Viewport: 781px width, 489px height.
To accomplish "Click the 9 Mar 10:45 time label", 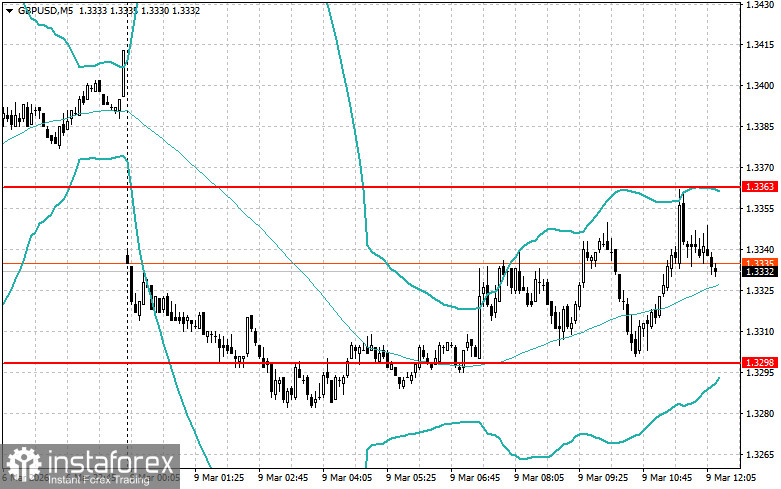I will 667,478.
